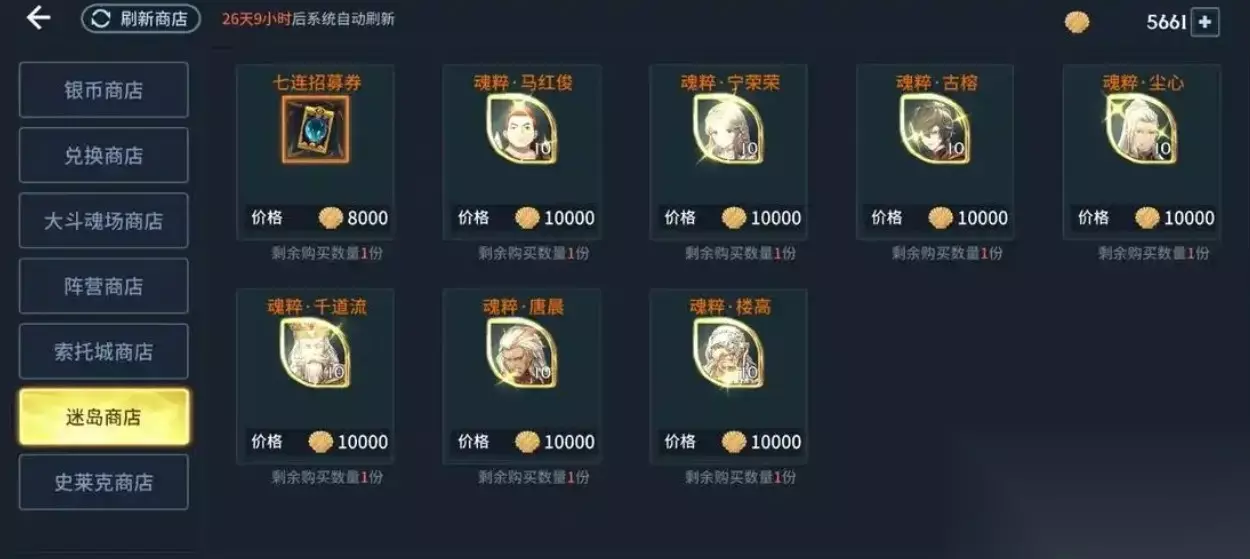Pick the 魂粹·楼高 character portrait

[729, 353]
